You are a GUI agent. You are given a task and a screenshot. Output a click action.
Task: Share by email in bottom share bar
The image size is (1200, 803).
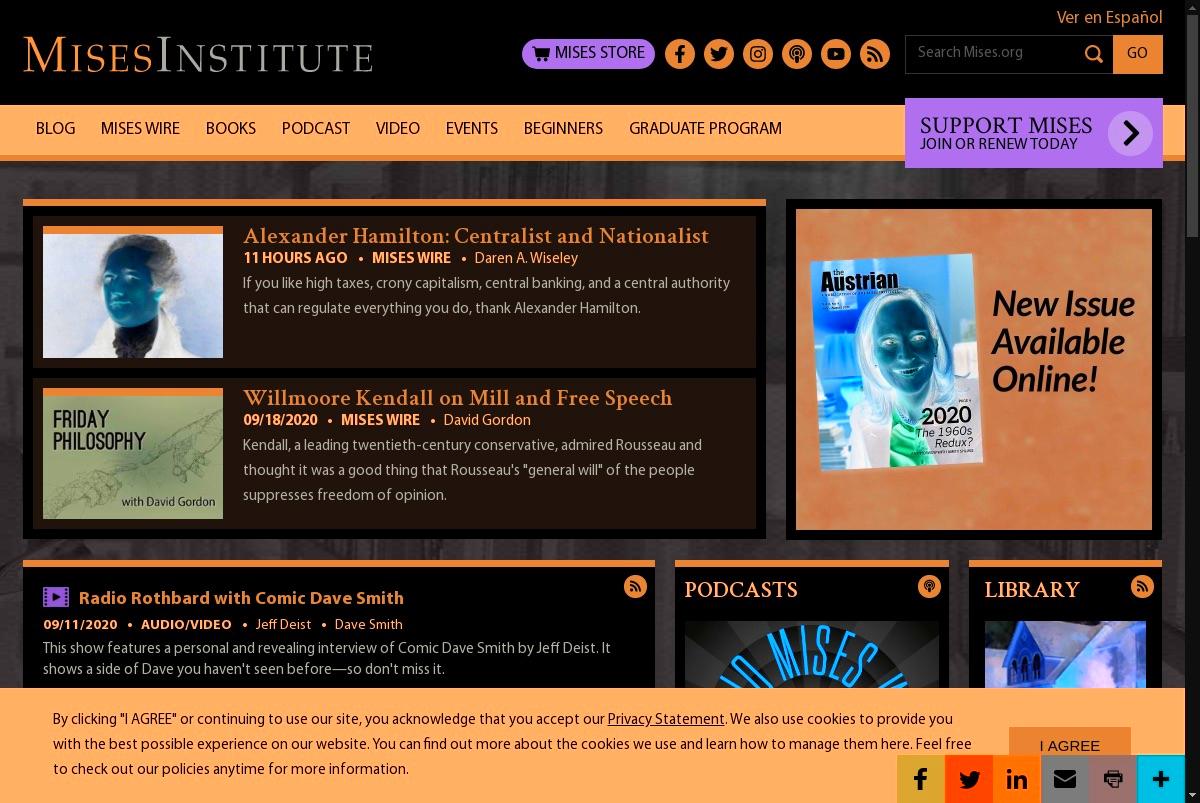tap(1065, 779)
